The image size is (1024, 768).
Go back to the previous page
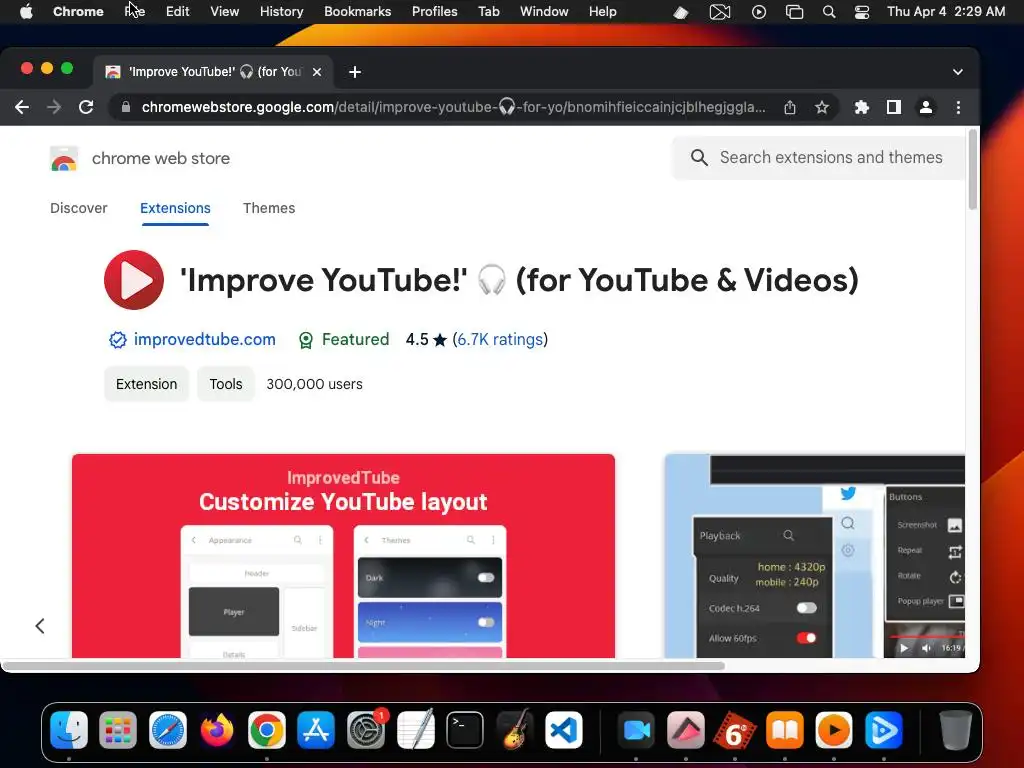pos(22,107)
